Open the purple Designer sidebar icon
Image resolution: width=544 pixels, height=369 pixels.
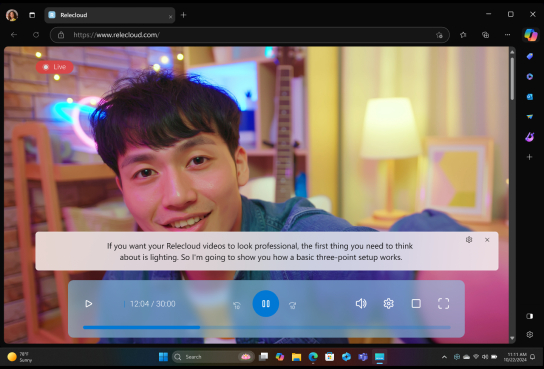coord(529,137)
